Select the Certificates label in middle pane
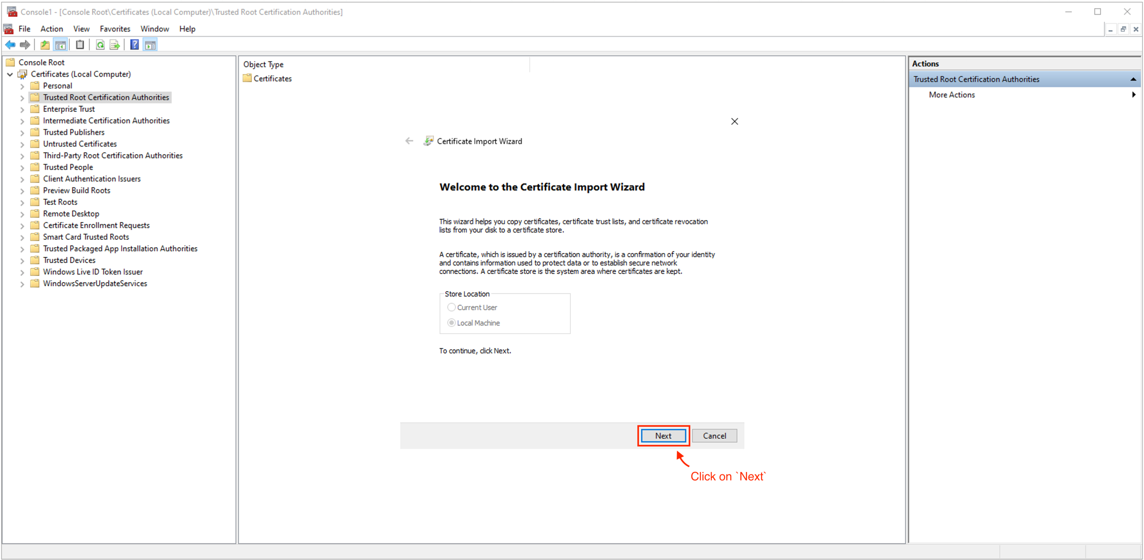Image resolution: width=1144 pixels, height=560 pixels. [273, 79]
